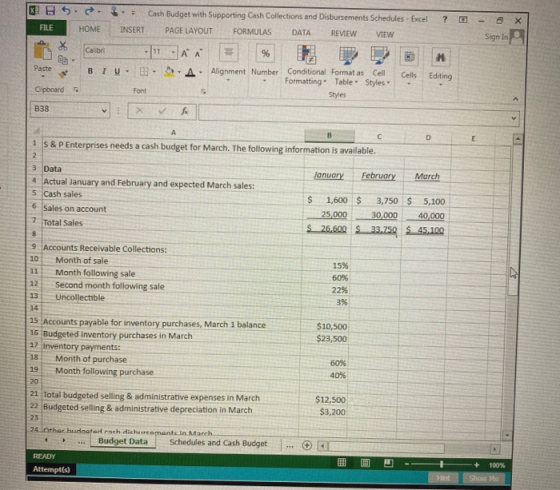Toggle Bold formatting

click(x=90, y=71)
